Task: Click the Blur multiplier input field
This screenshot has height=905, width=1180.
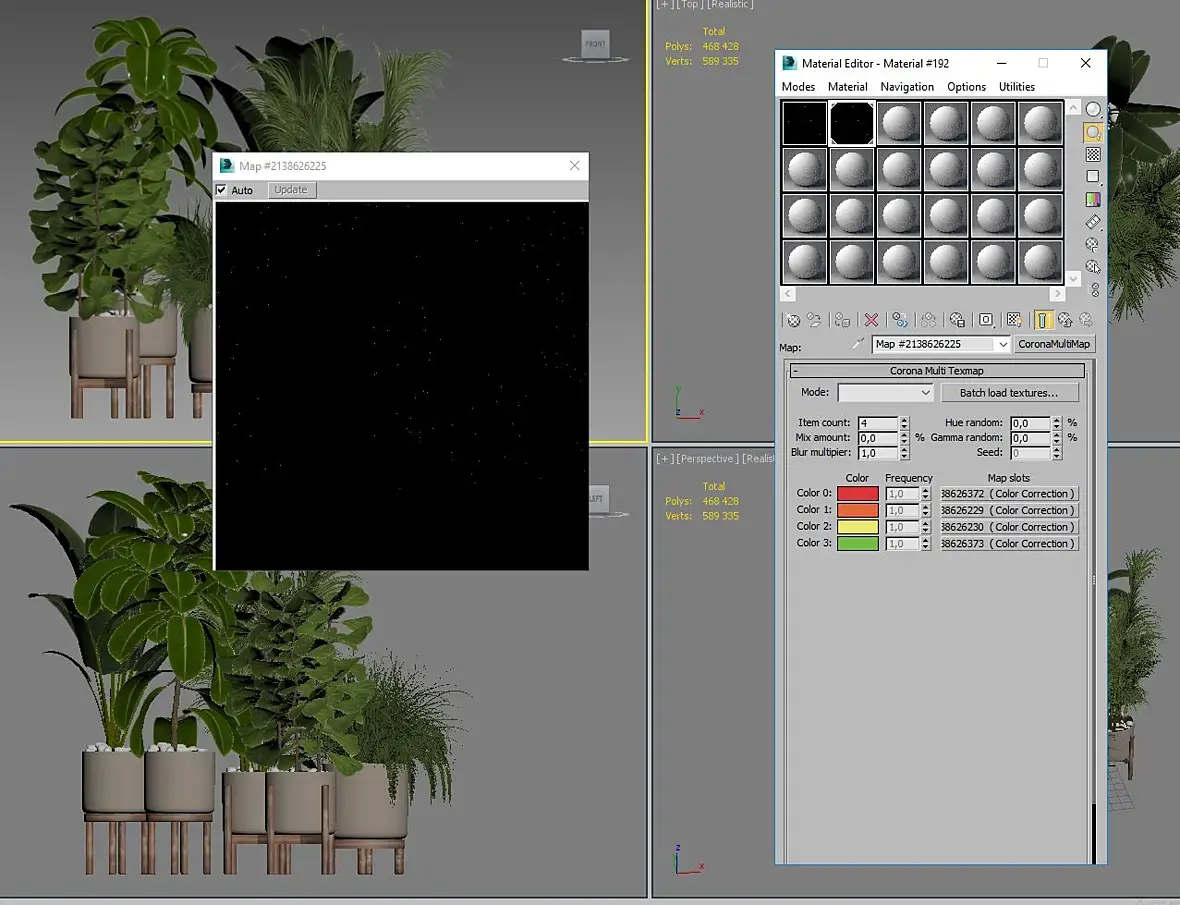Action: pyautogui.click(x=878, y=453)
